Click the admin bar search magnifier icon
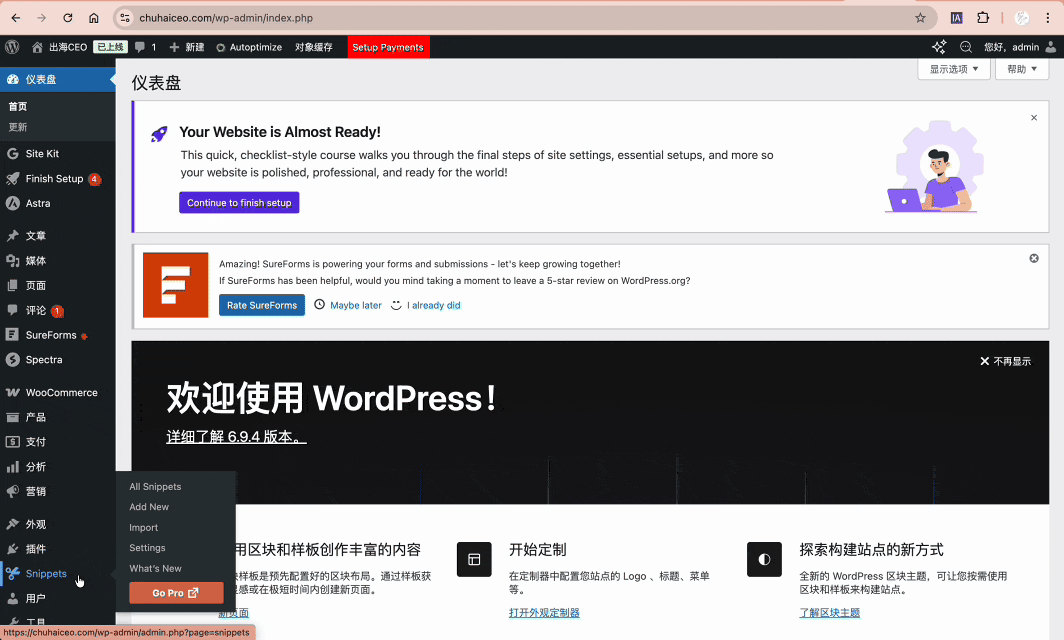The height and width of the screenshot is (640, 1064). pyautogui.click(x=966, y=47)
